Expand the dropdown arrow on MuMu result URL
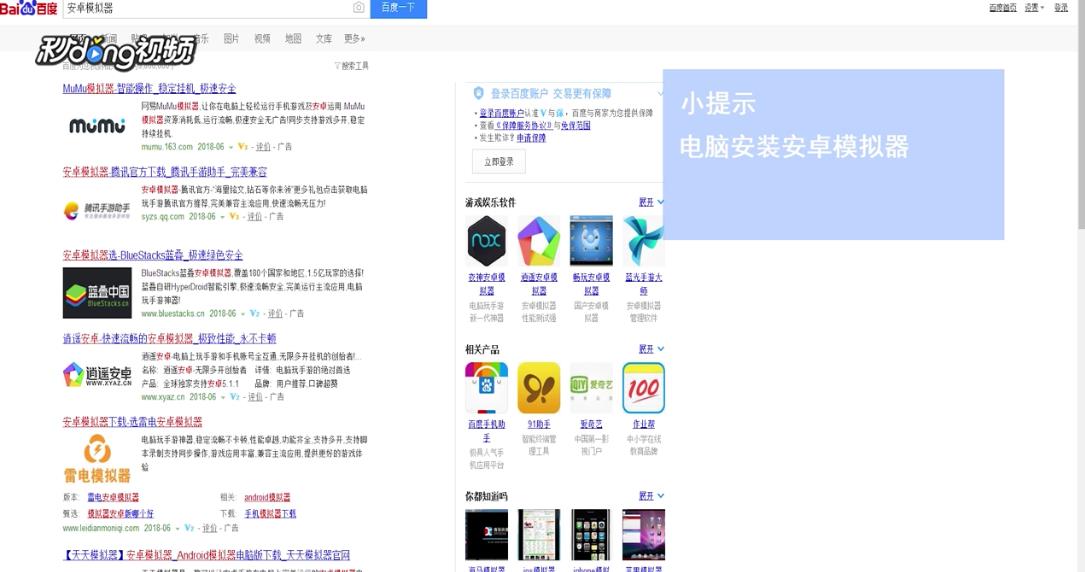This screenshot has width=1085, height=572. pos(230,147)
